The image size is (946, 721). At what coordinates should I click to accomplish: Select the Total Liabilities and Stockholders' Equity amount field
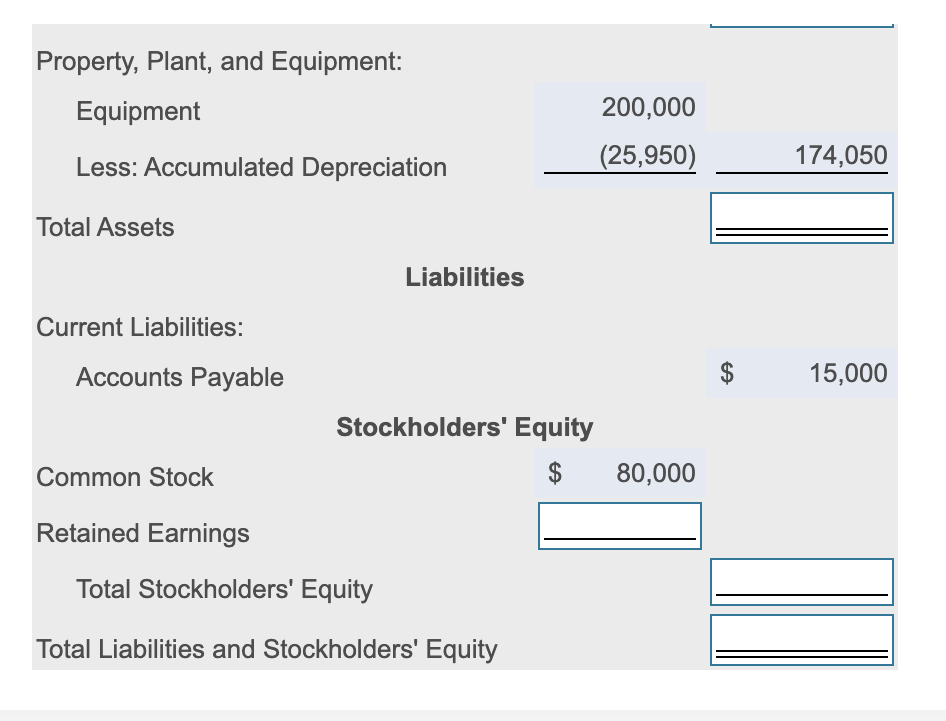point(801,640)
